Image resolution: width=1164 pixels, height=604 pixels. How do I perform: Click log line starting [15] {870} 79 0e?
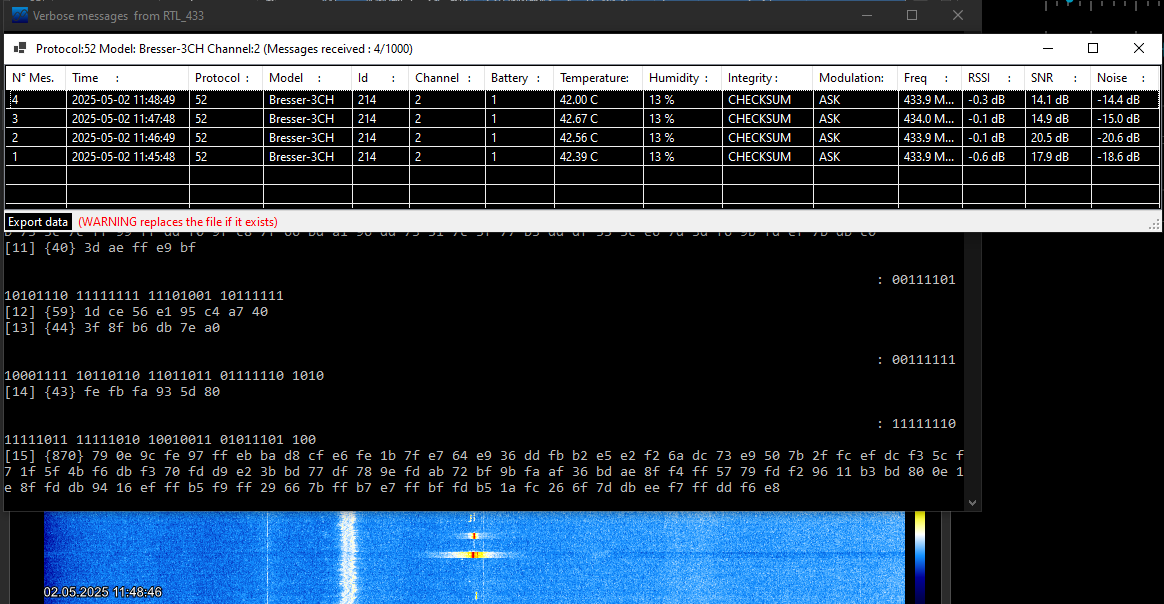[x=484, y=456]
